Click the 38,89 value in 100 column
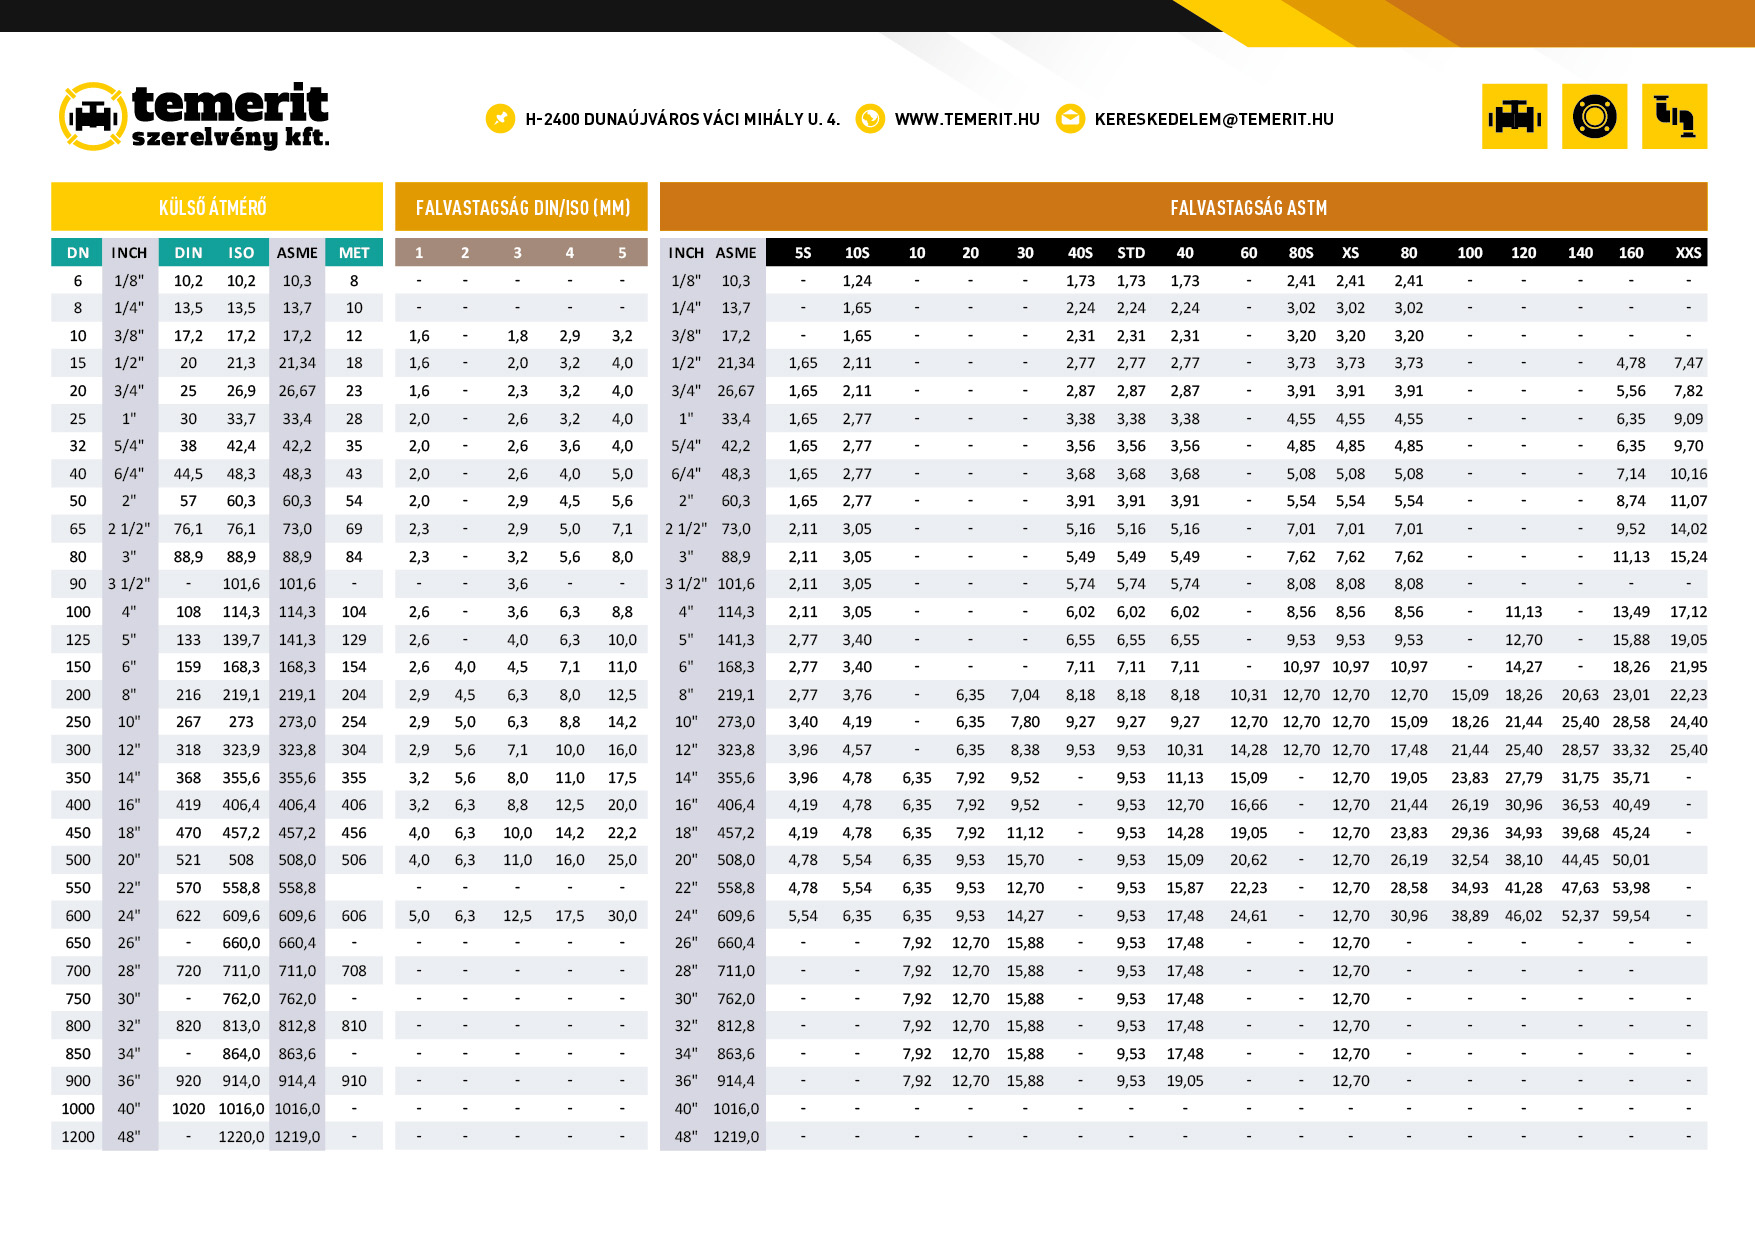The height and width of the screenshot is (1241, 1755). pyautogui.click(x=1470, y=916)
